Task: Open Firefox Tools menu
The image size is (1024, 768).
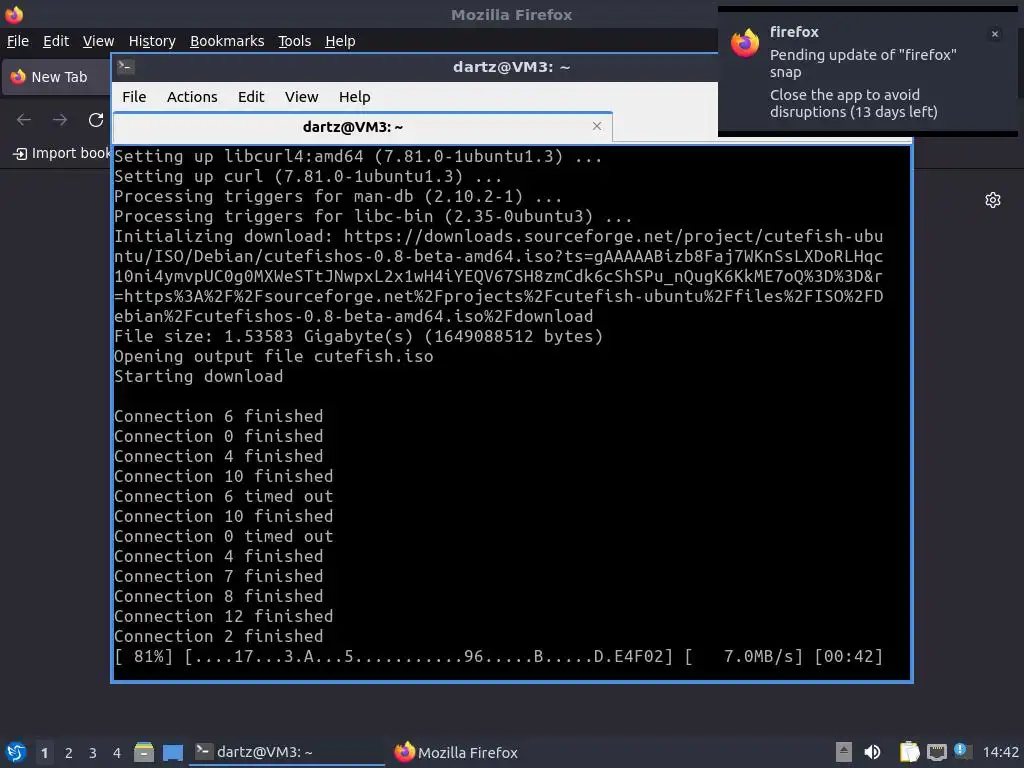Action: pos(294,41)
